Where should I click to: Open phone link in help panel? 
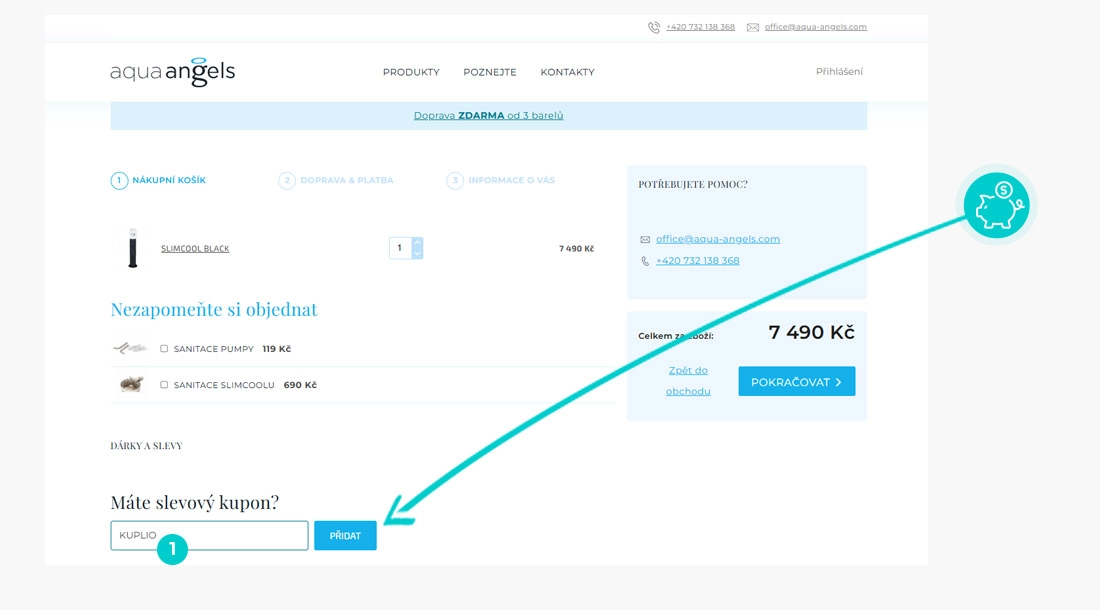(x=697, y=261)
